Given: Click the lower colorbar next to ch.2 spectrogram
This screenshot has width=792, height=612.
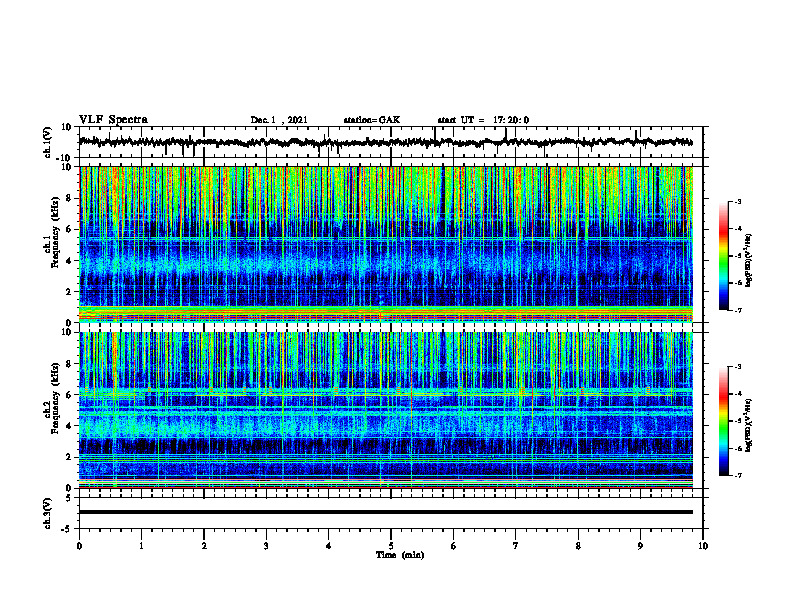Looking at the screenshot, I should tap(723, 421).
